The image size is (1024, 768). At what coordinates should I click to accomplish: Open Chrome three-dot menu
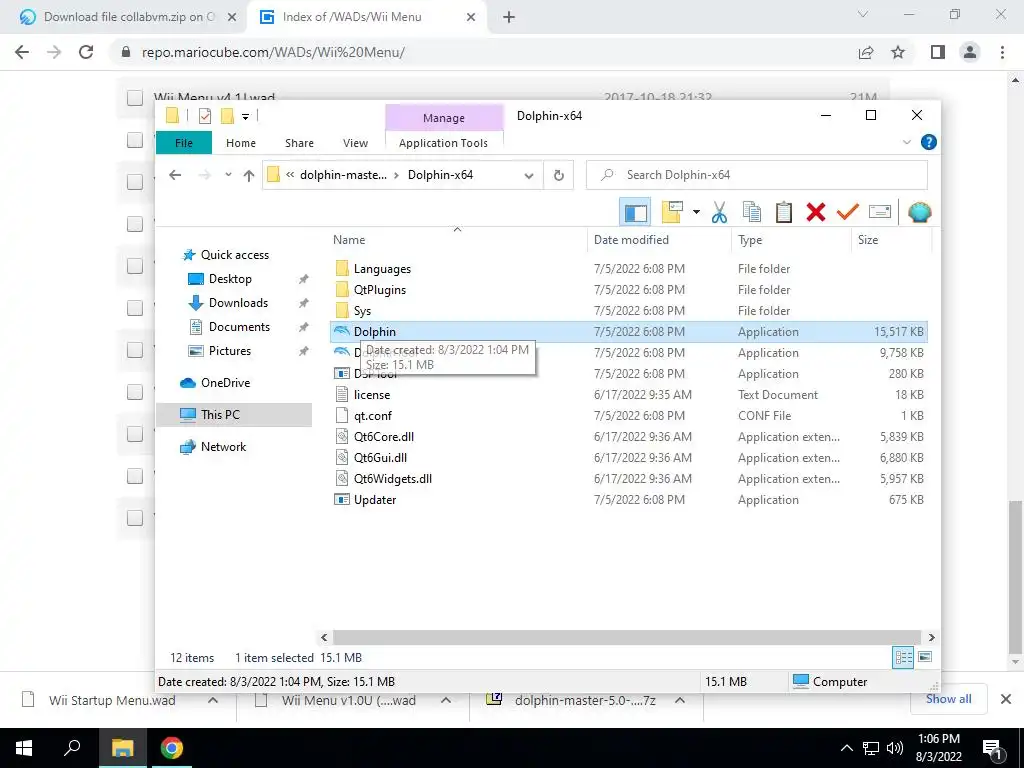pos(1002,52)
